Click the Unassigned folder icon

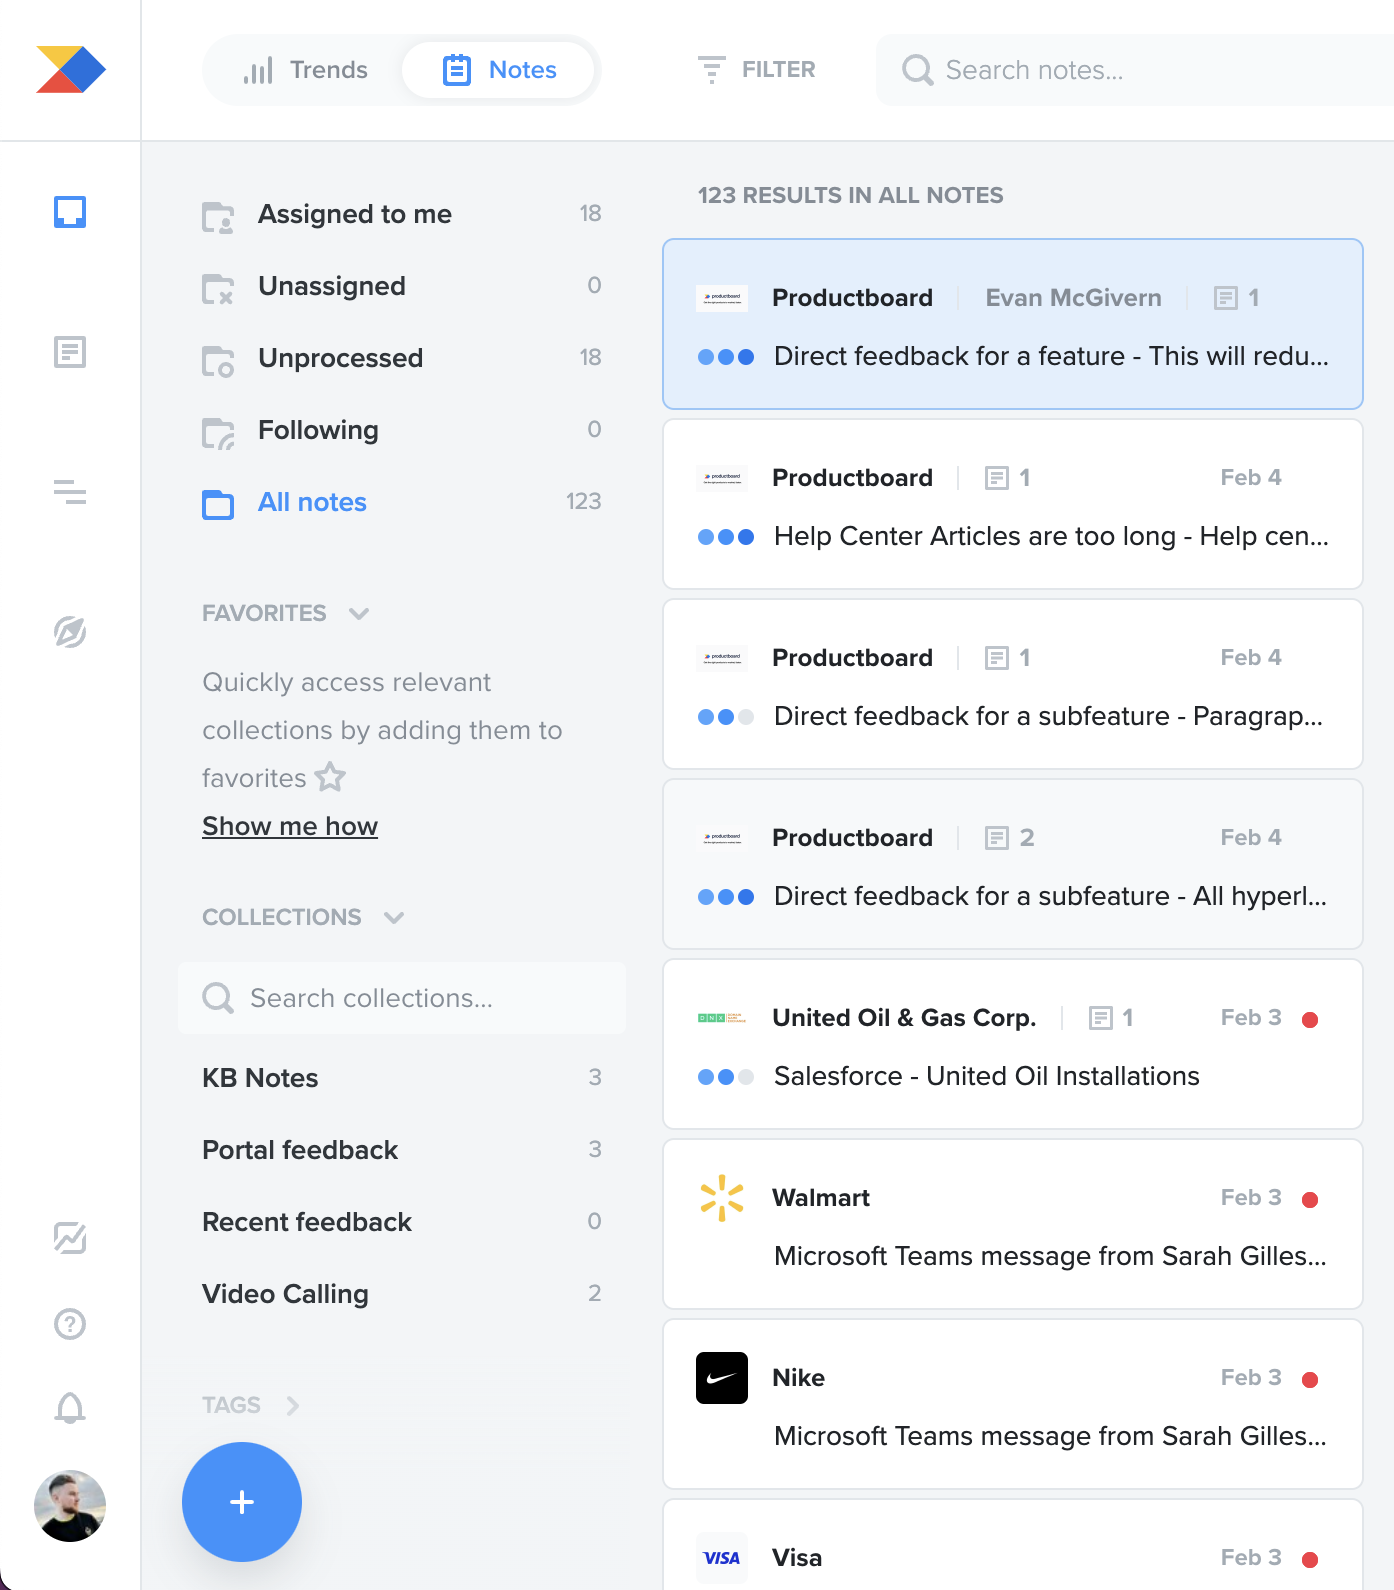point(218,288)
